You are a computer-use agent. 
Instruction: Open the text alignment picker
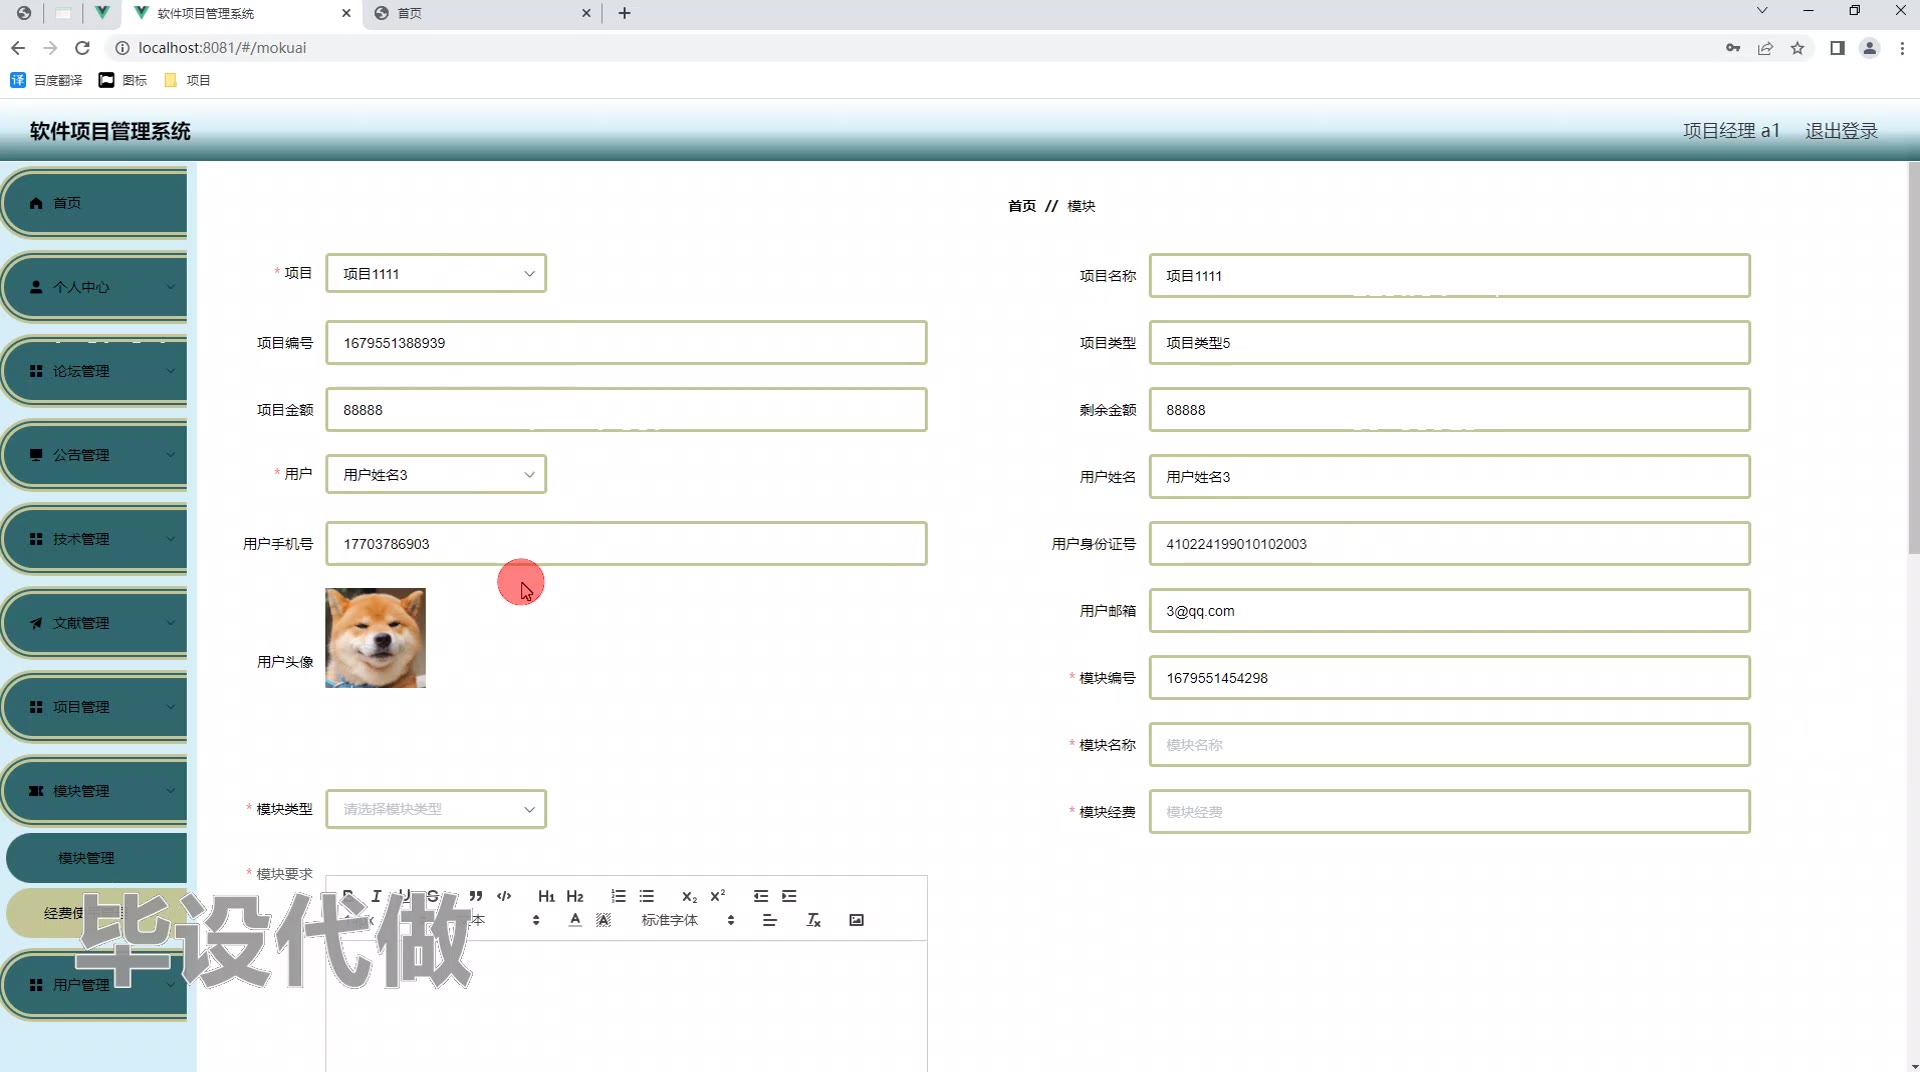(770, 920)
